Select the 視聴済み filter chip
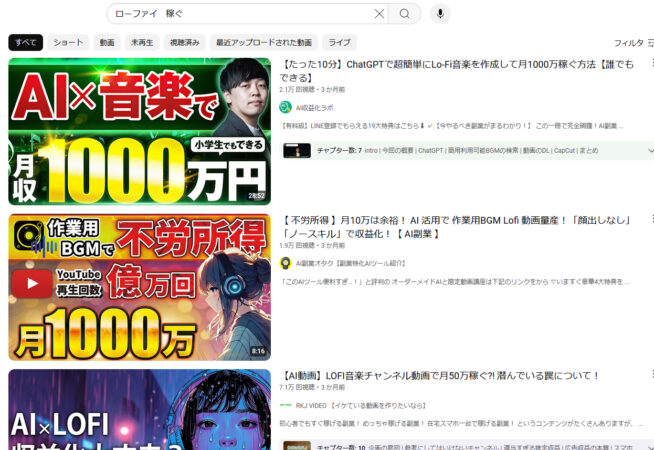The image size is (654, 450). [184, 43]
